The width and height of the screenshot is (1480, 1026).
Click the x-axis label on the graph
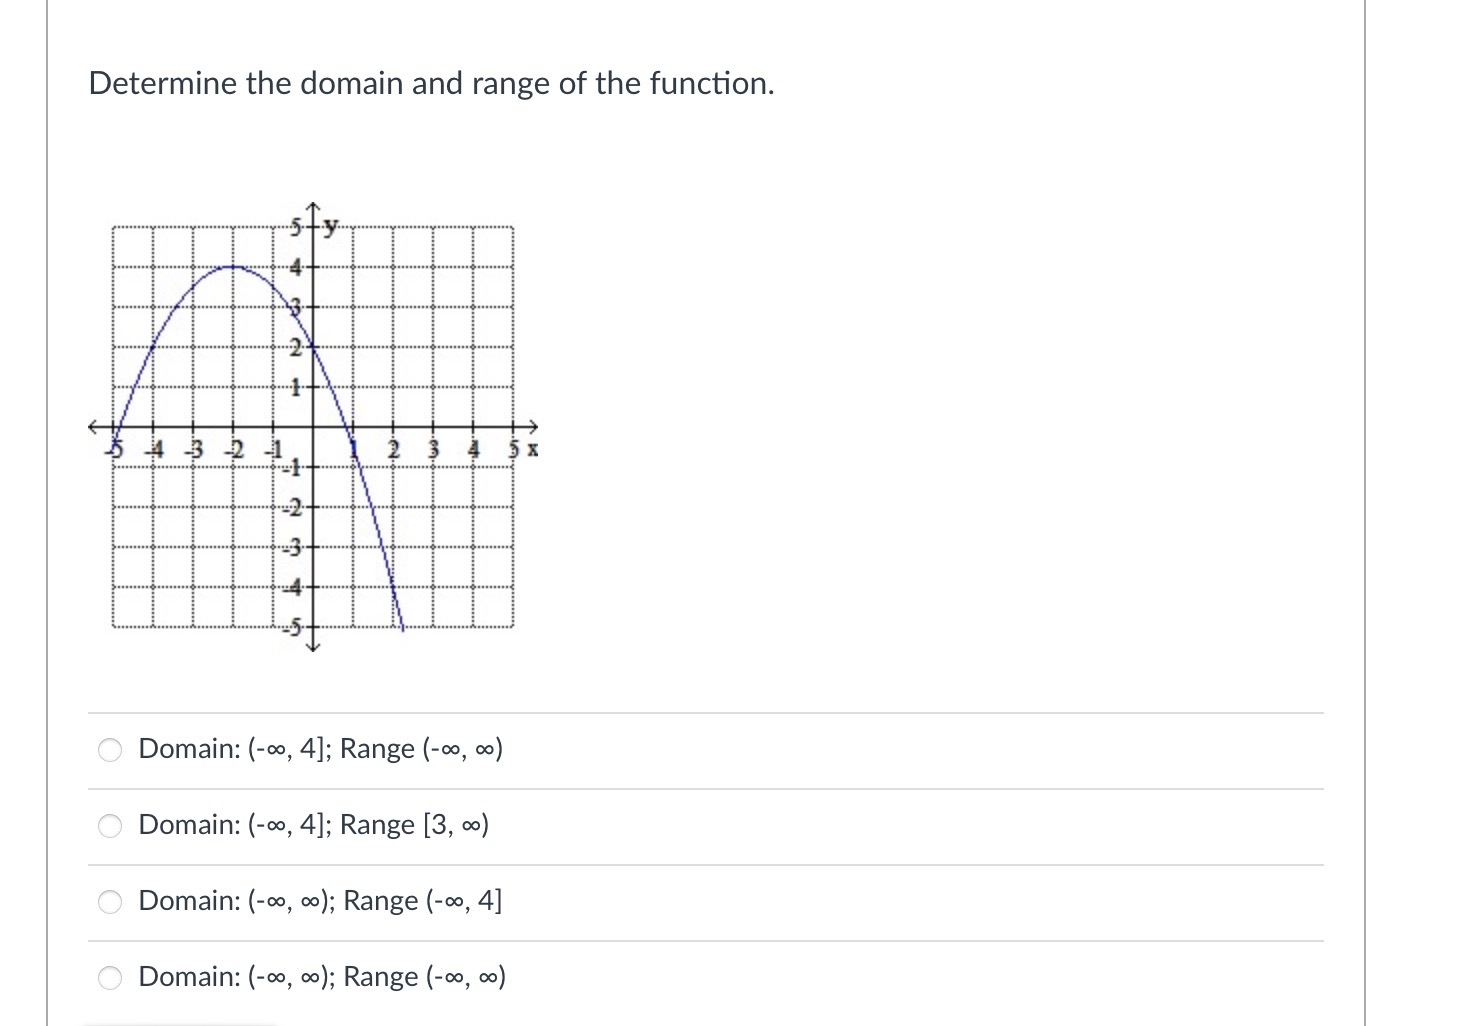click(533, 449)
